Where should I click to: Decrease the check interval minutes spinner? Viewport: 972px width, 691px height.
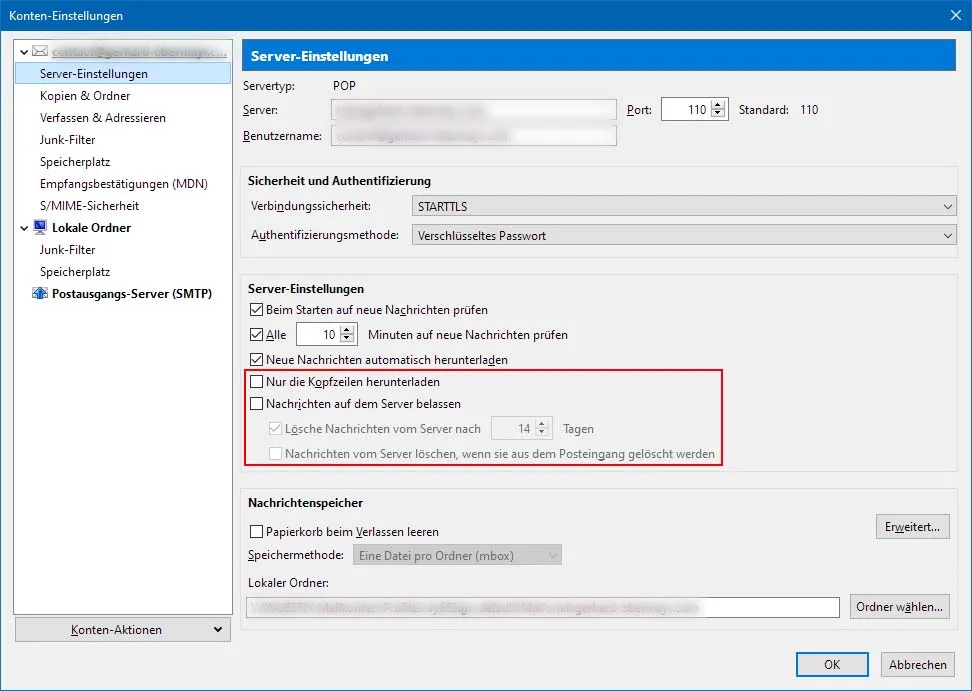[x=347, y=339]
